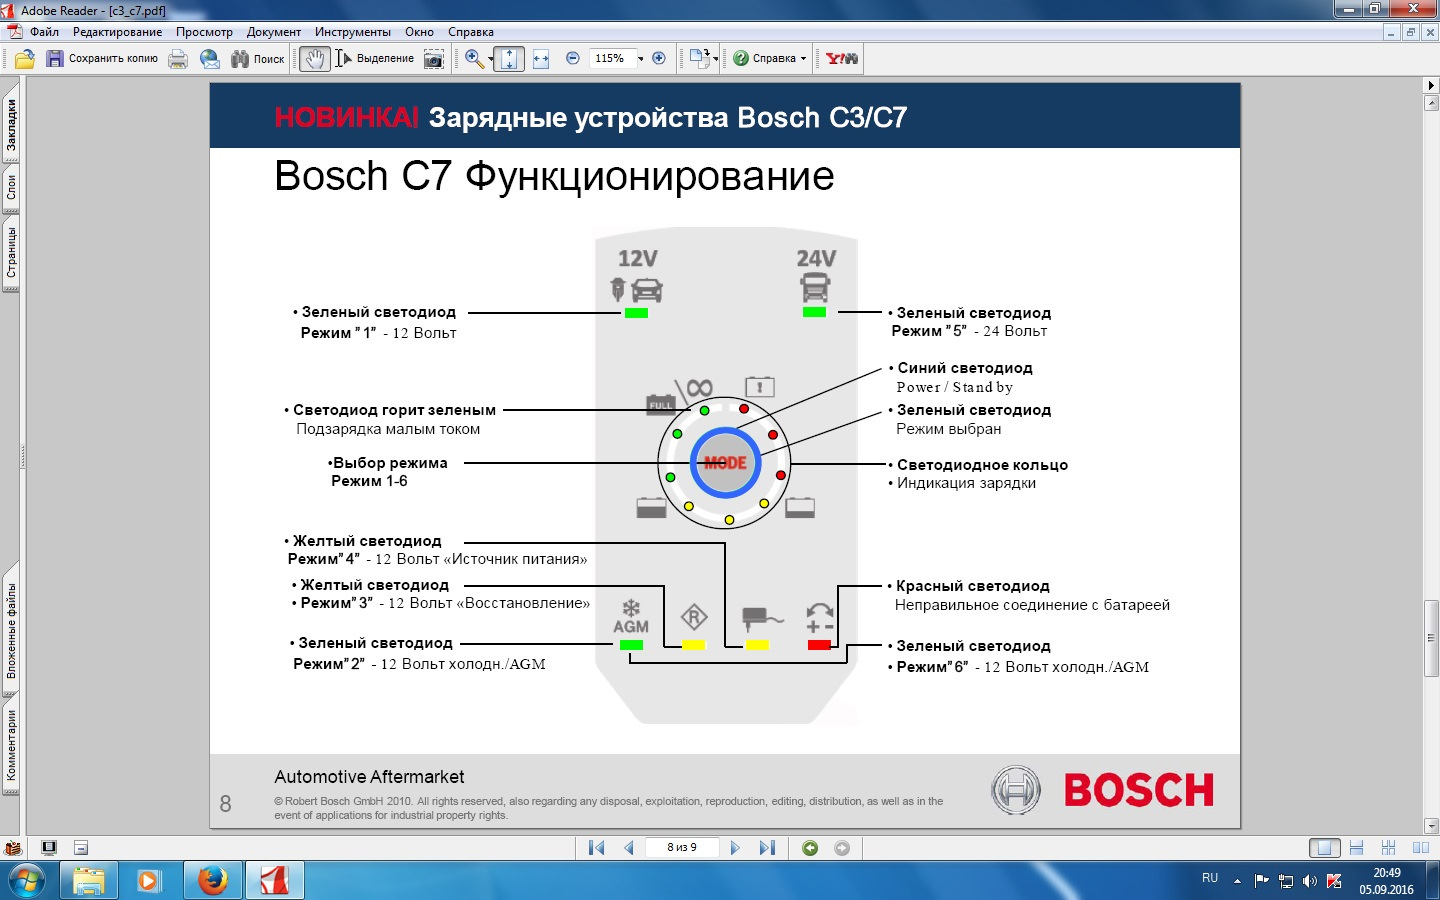Open the Окно menu
Screen dimensions: 1440x900
[419, 32]
